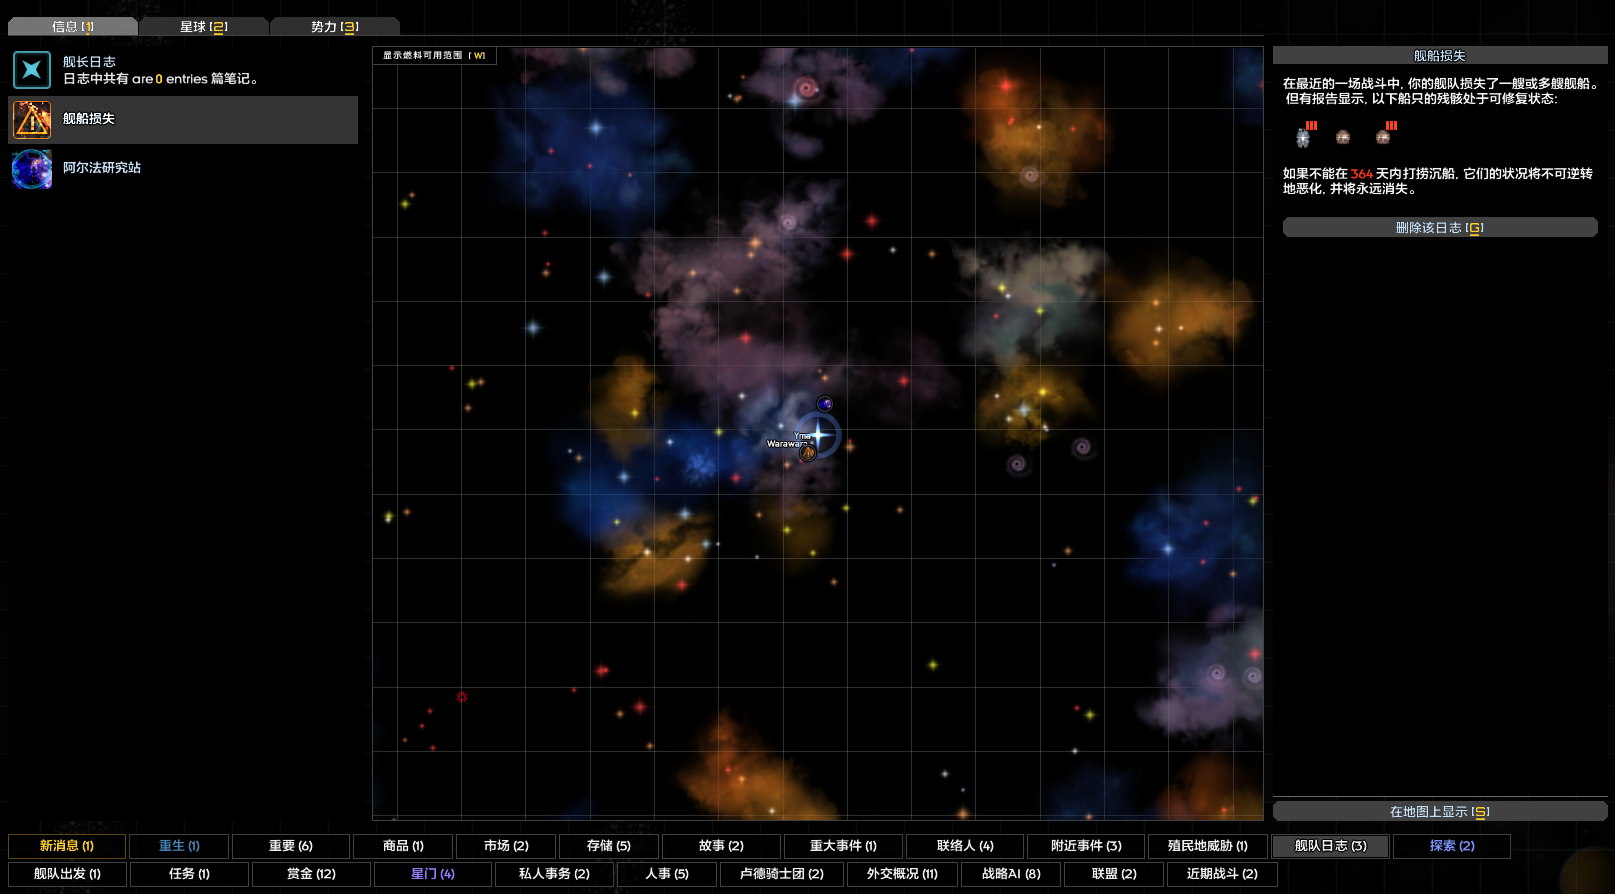Select the 舰船损失 warning icon in list
This screenshot has height=894, width=1615.
click(32, 120)
